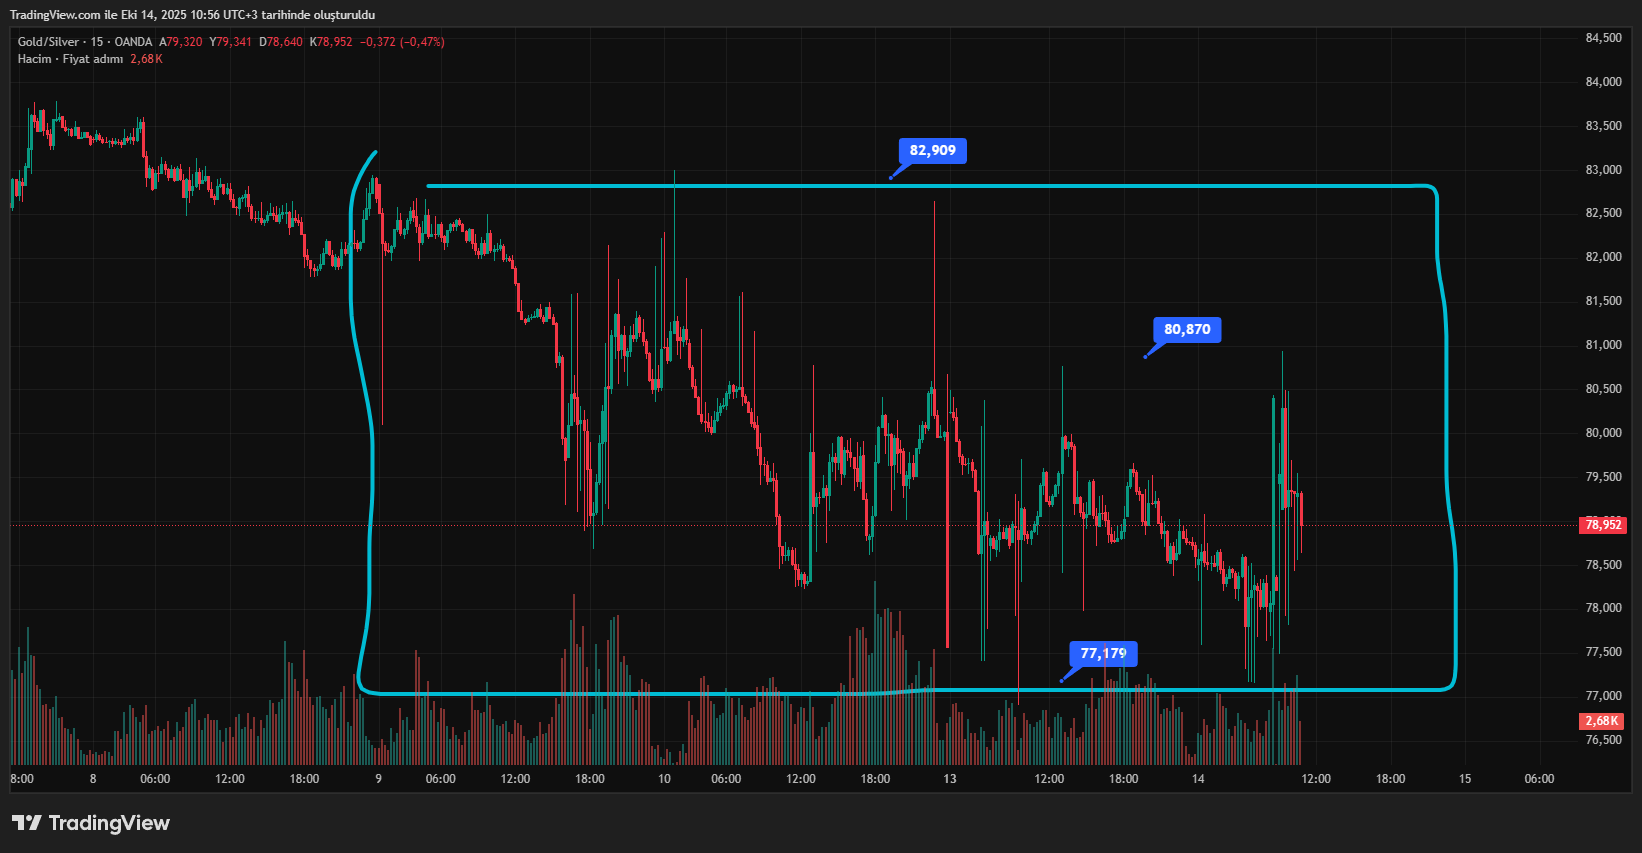Viewport: 1642px width, 853px height.
Task: Click the red 78,952 current price tag
Action: click(1602, 525)
